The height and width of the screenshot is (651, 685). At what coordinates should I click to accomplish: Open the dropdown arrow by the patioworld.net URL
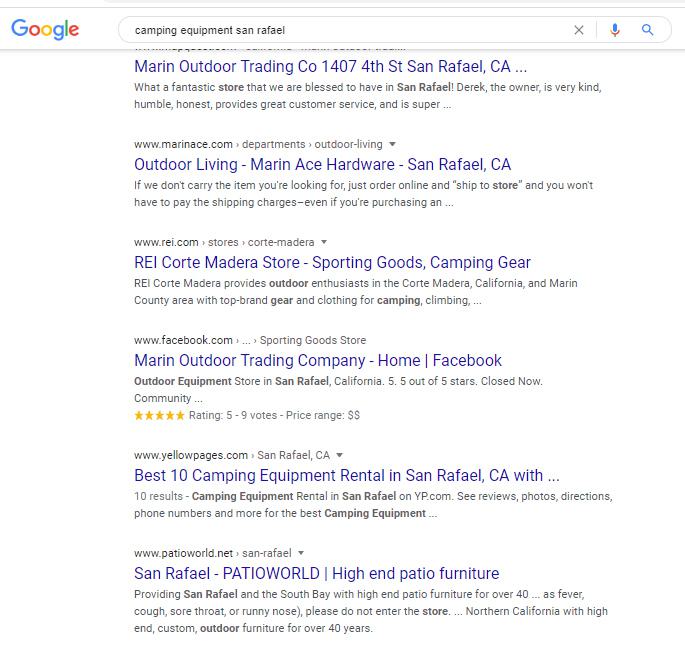pos(301,553)
